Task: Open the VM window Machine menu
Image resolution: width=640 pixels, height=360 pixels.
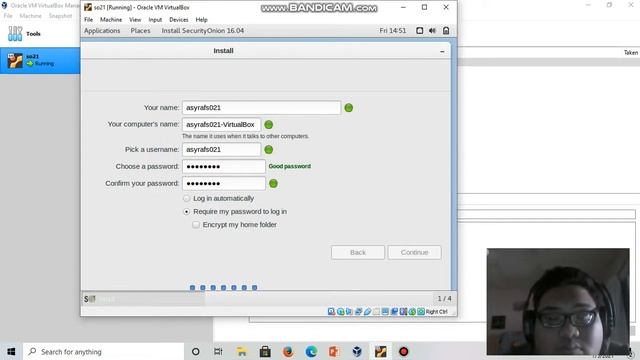Action: (111, 20)
